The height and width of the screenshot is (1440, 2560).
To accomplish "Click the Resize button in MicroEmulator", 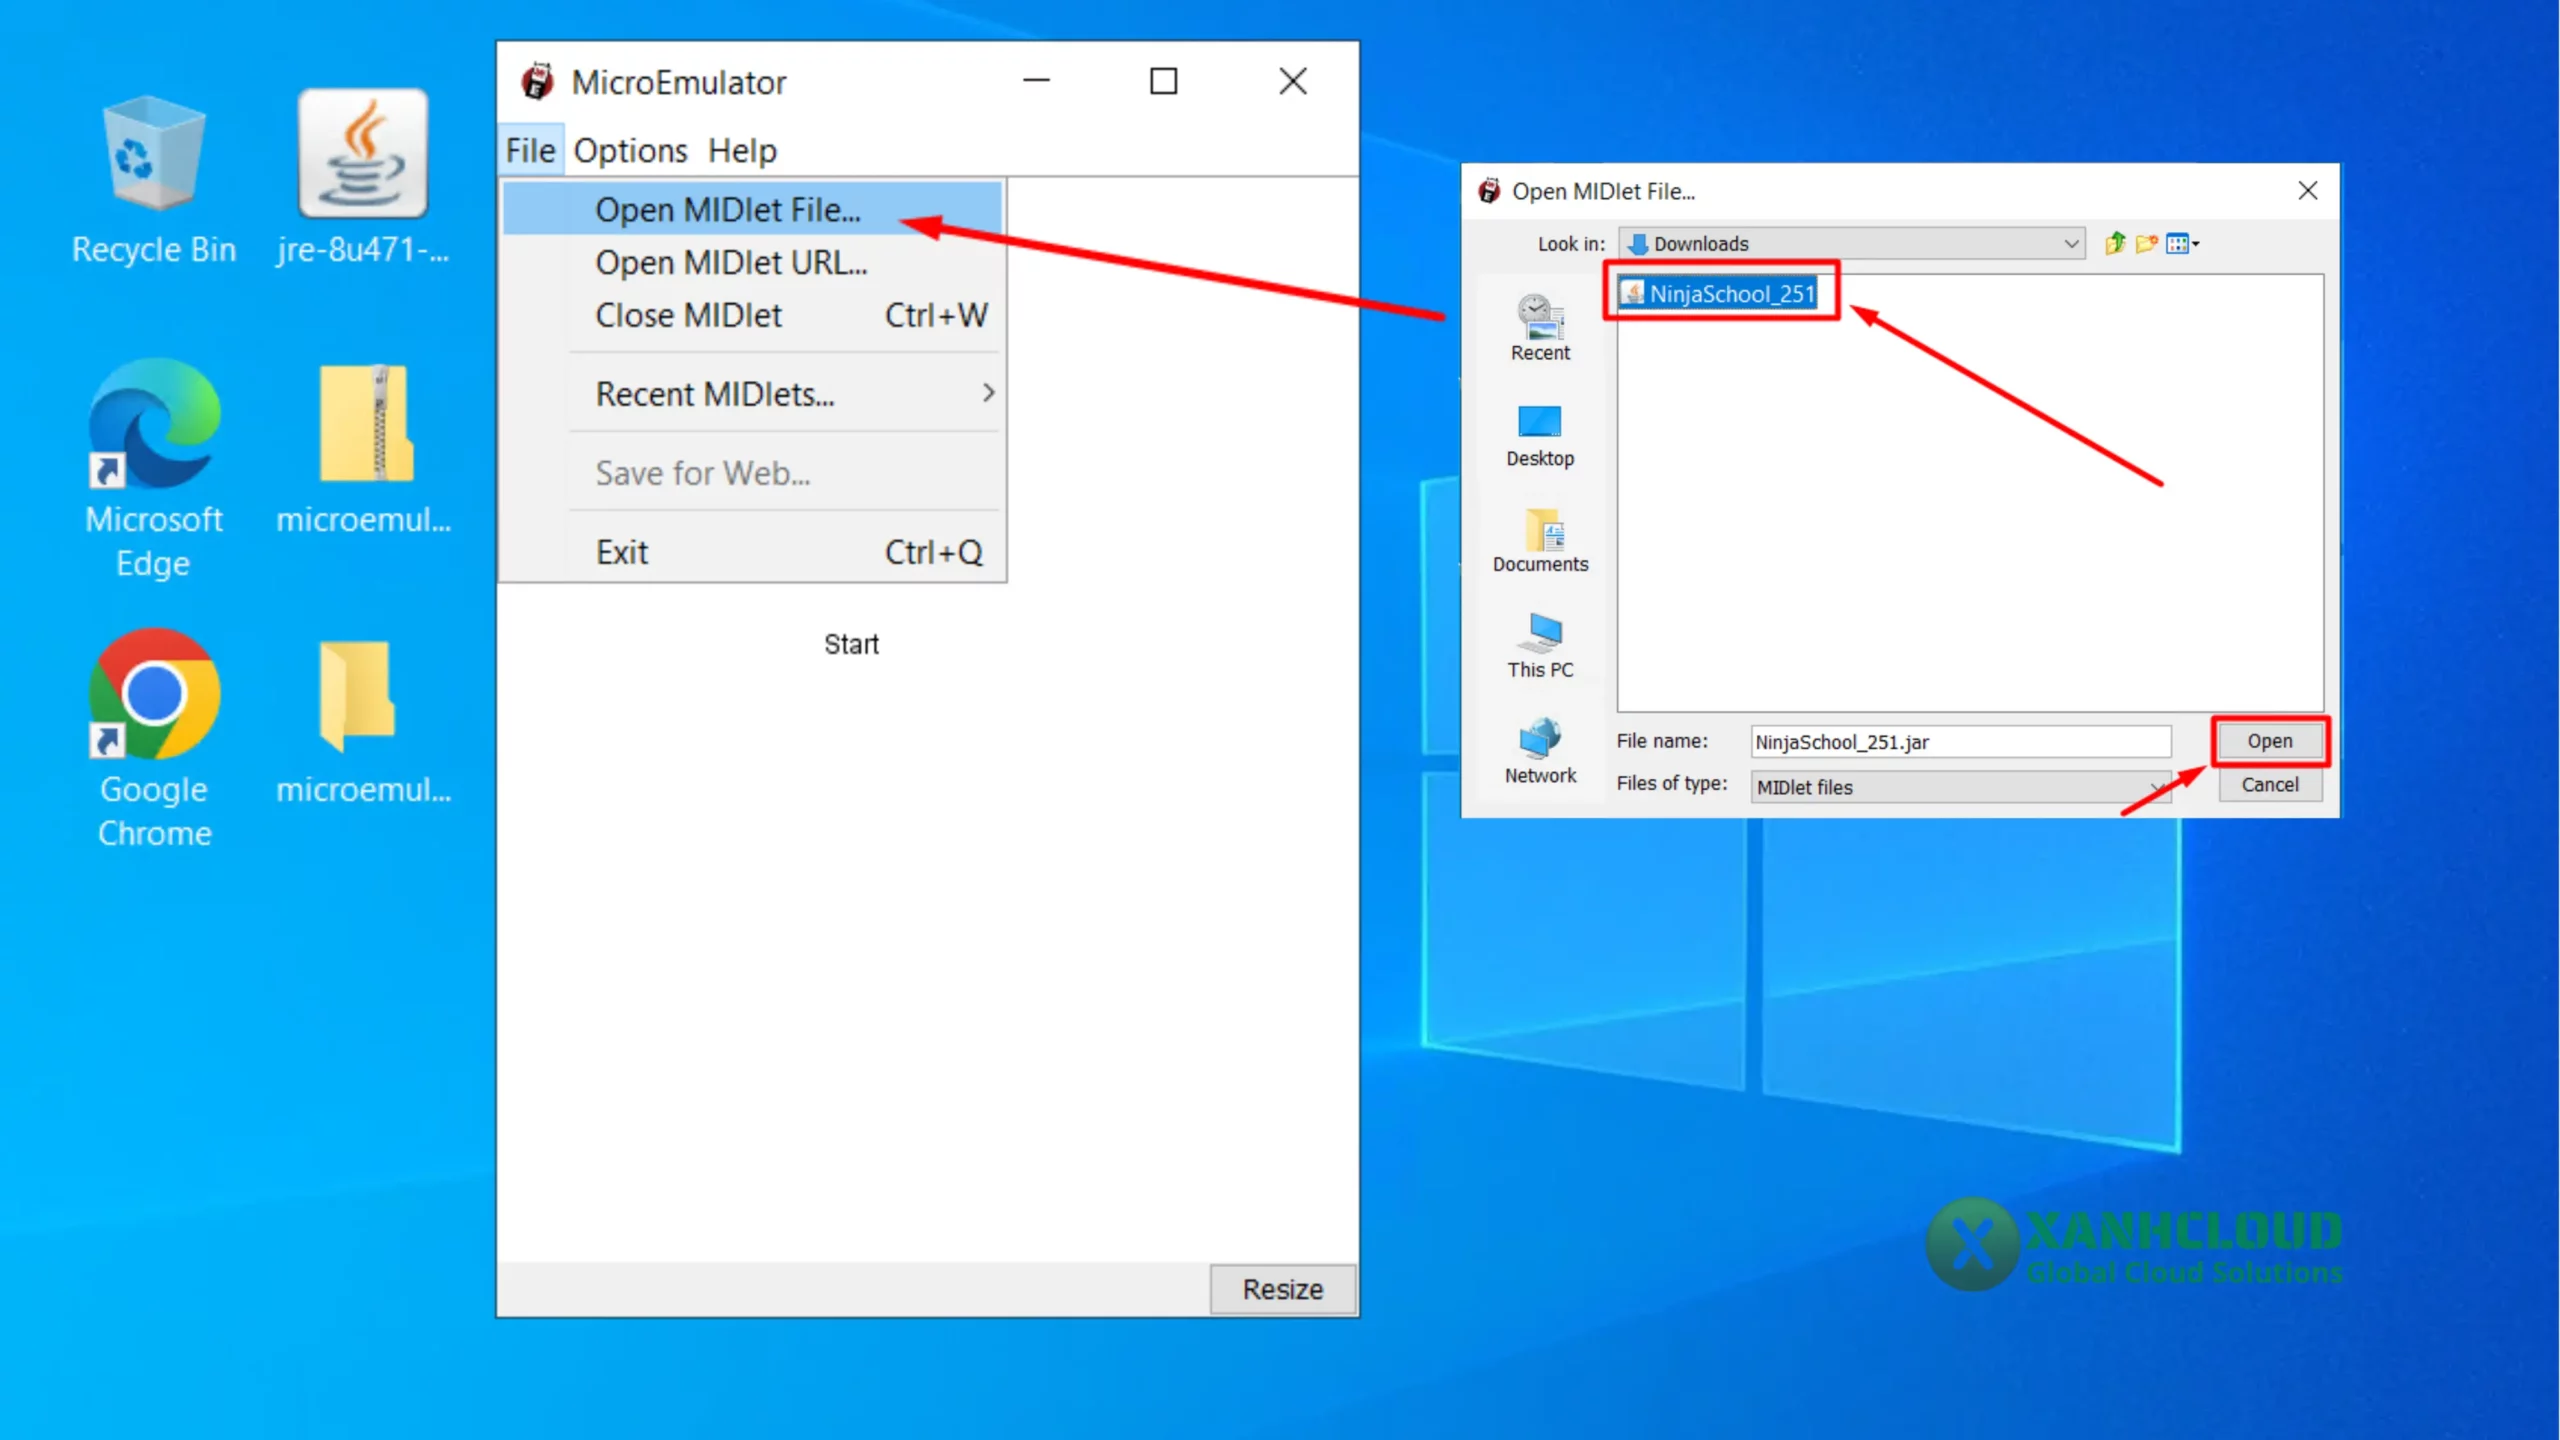I will (x=1282, y=1289).
